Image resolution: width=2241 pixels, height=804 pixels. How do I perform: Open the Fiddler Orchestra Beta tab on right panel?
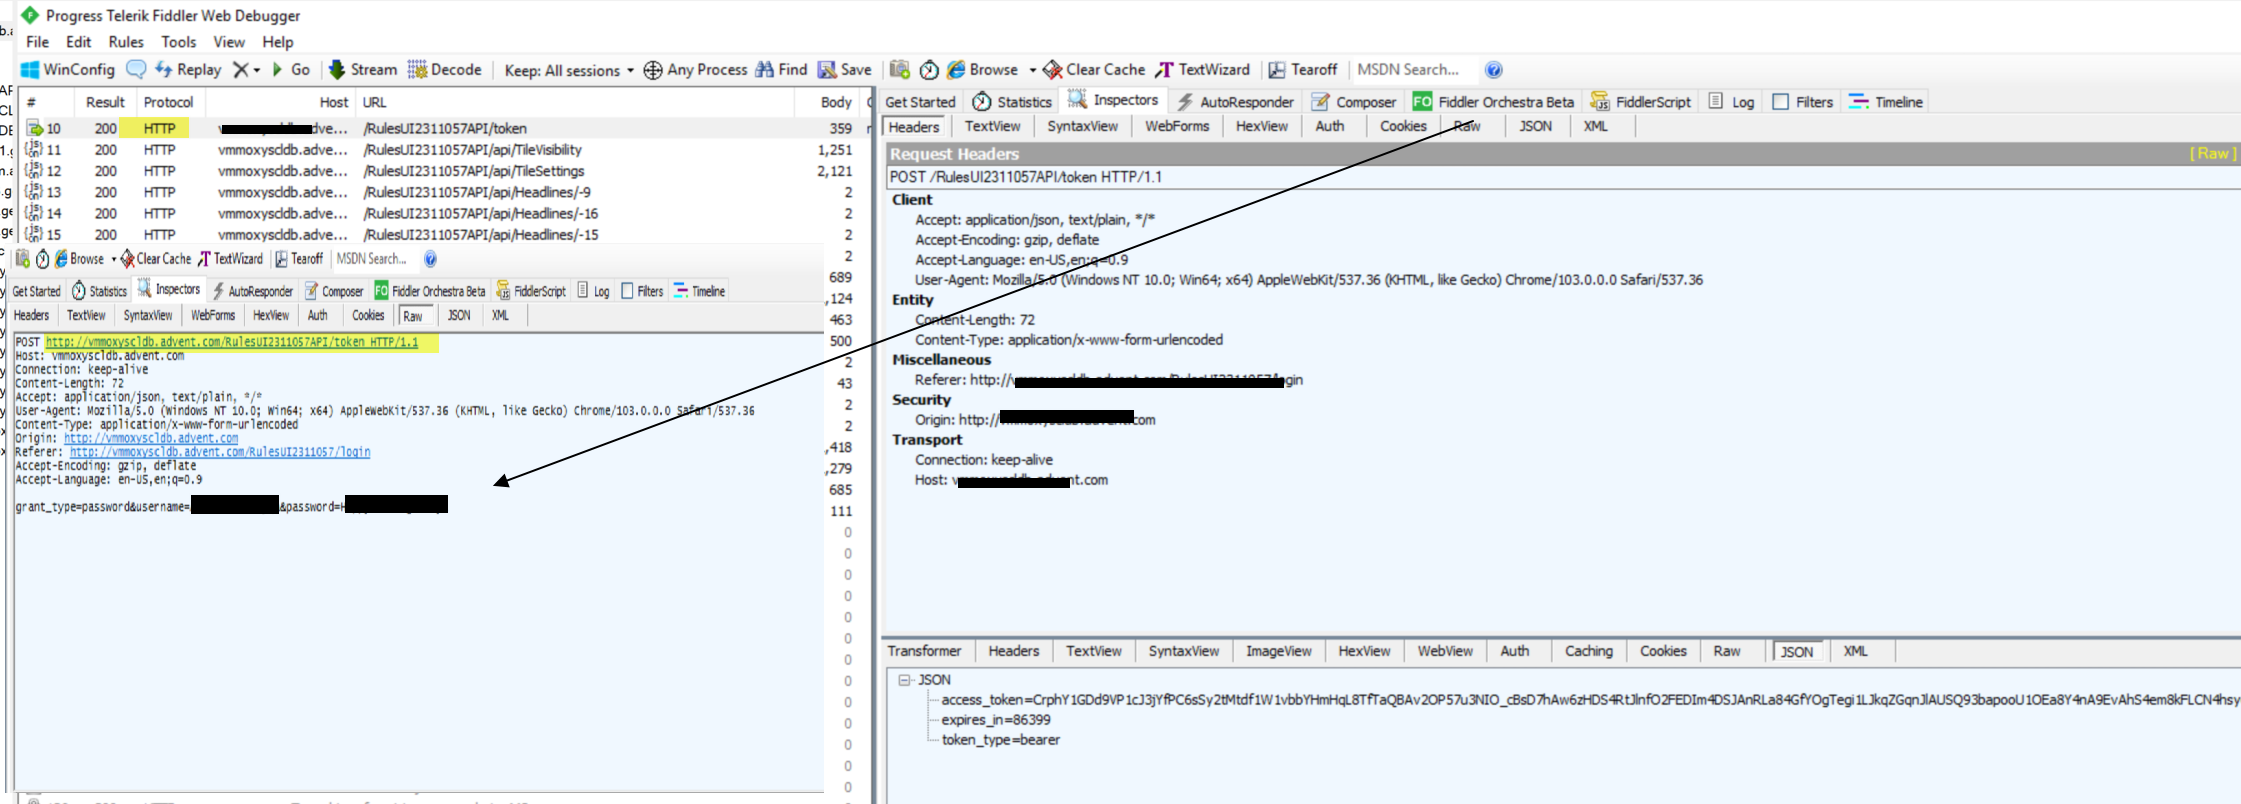[x=1493, y=102]
